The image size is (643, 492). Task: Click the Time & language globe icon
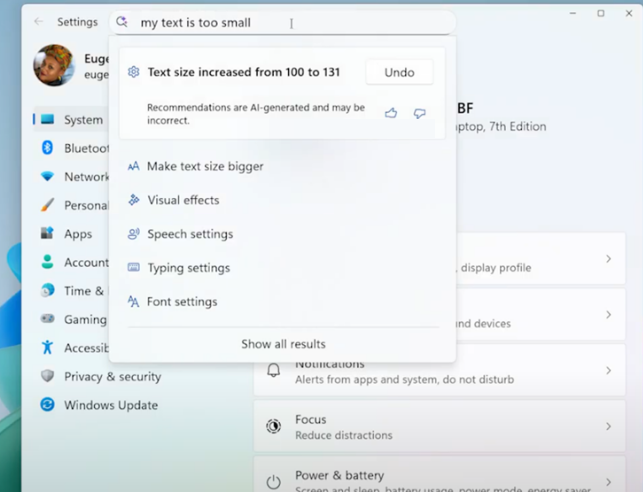tap(48, 290)
